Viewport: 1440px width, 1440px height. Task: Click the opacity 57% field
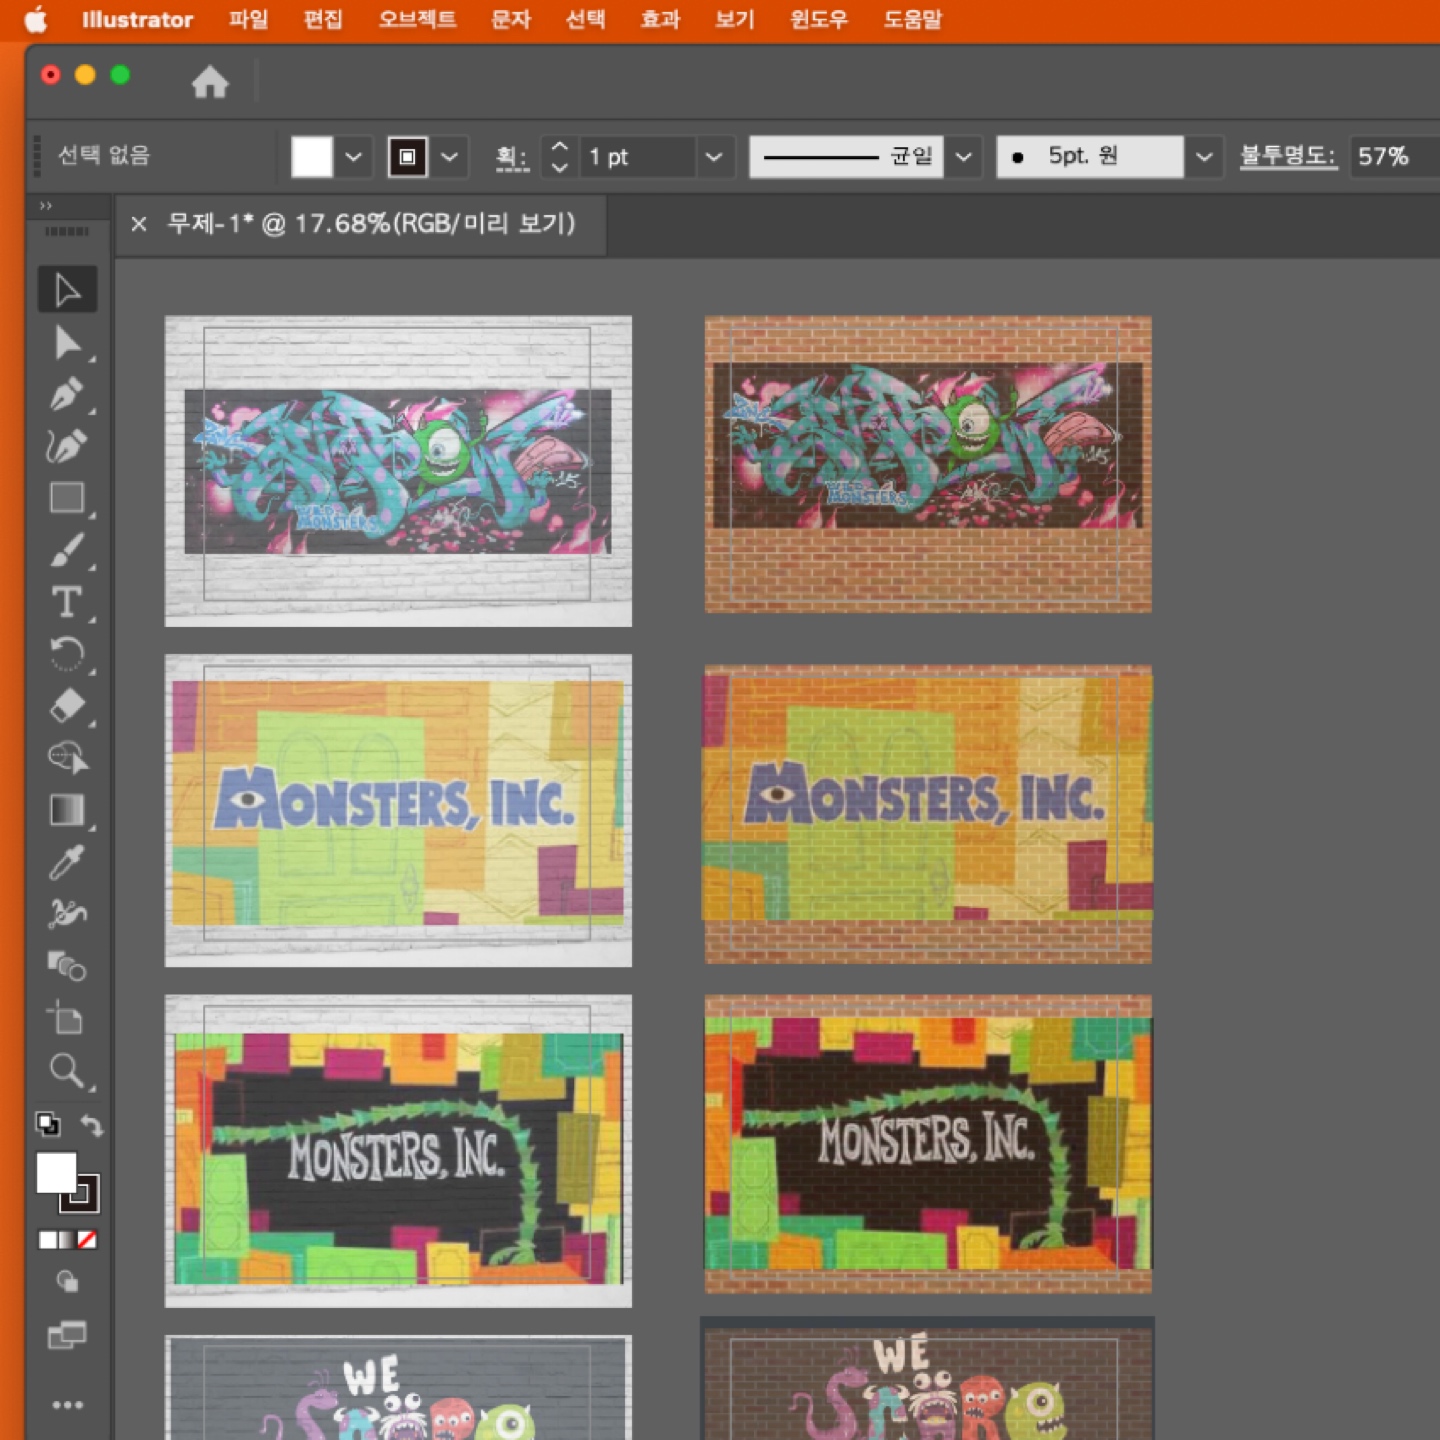click(1395, 157)
